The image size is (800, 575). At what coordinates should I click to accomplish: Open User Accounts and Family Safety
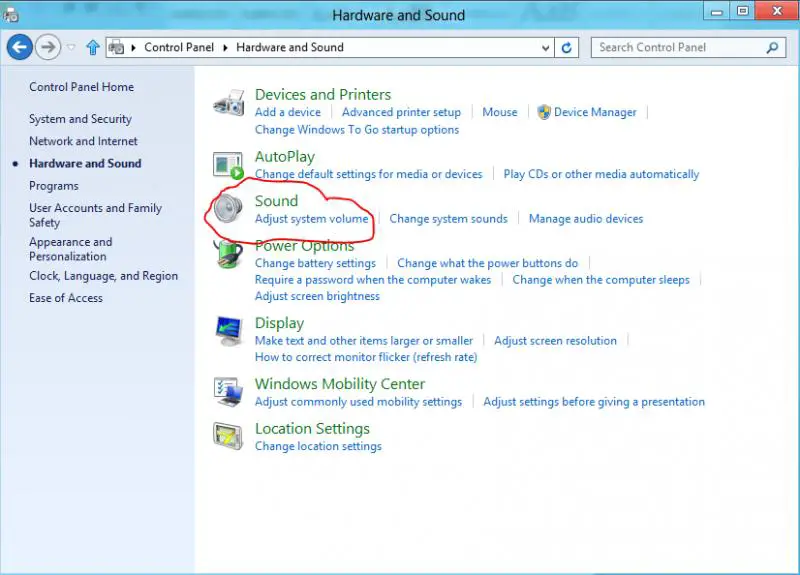point(95,215)
